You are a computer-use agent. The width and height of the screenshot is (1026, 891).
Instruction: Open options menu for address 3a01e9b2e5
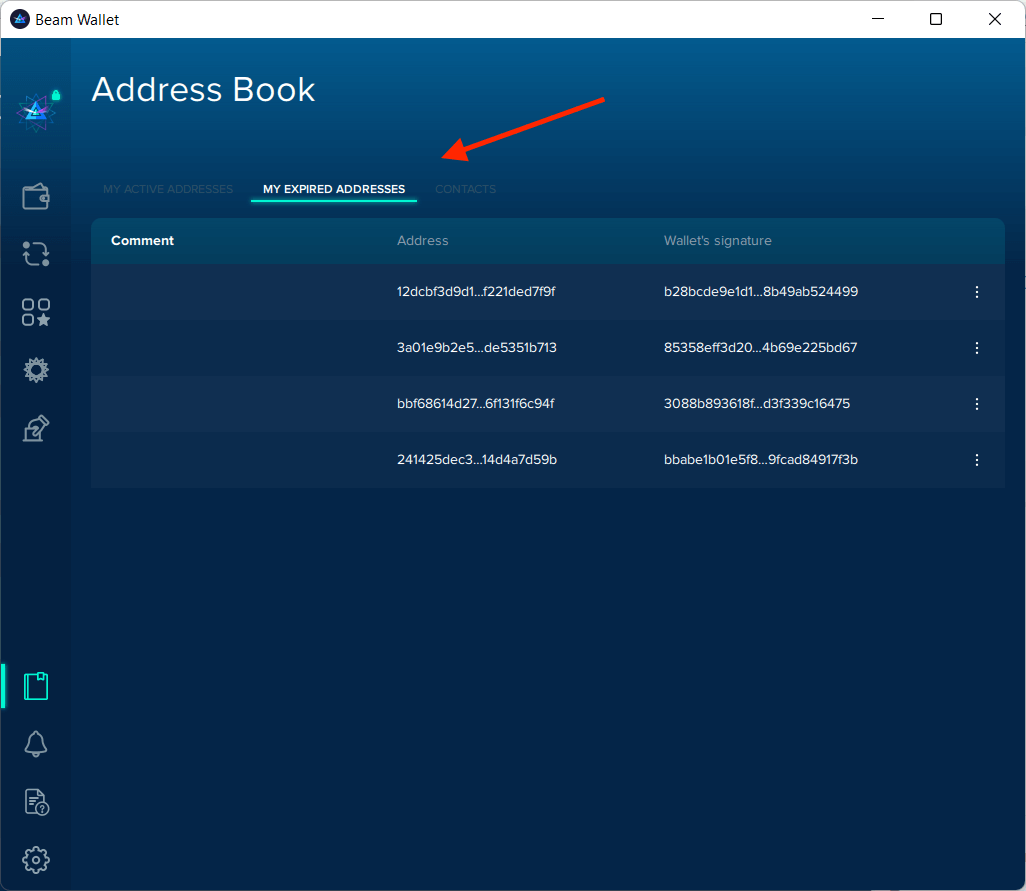(977, 348)
